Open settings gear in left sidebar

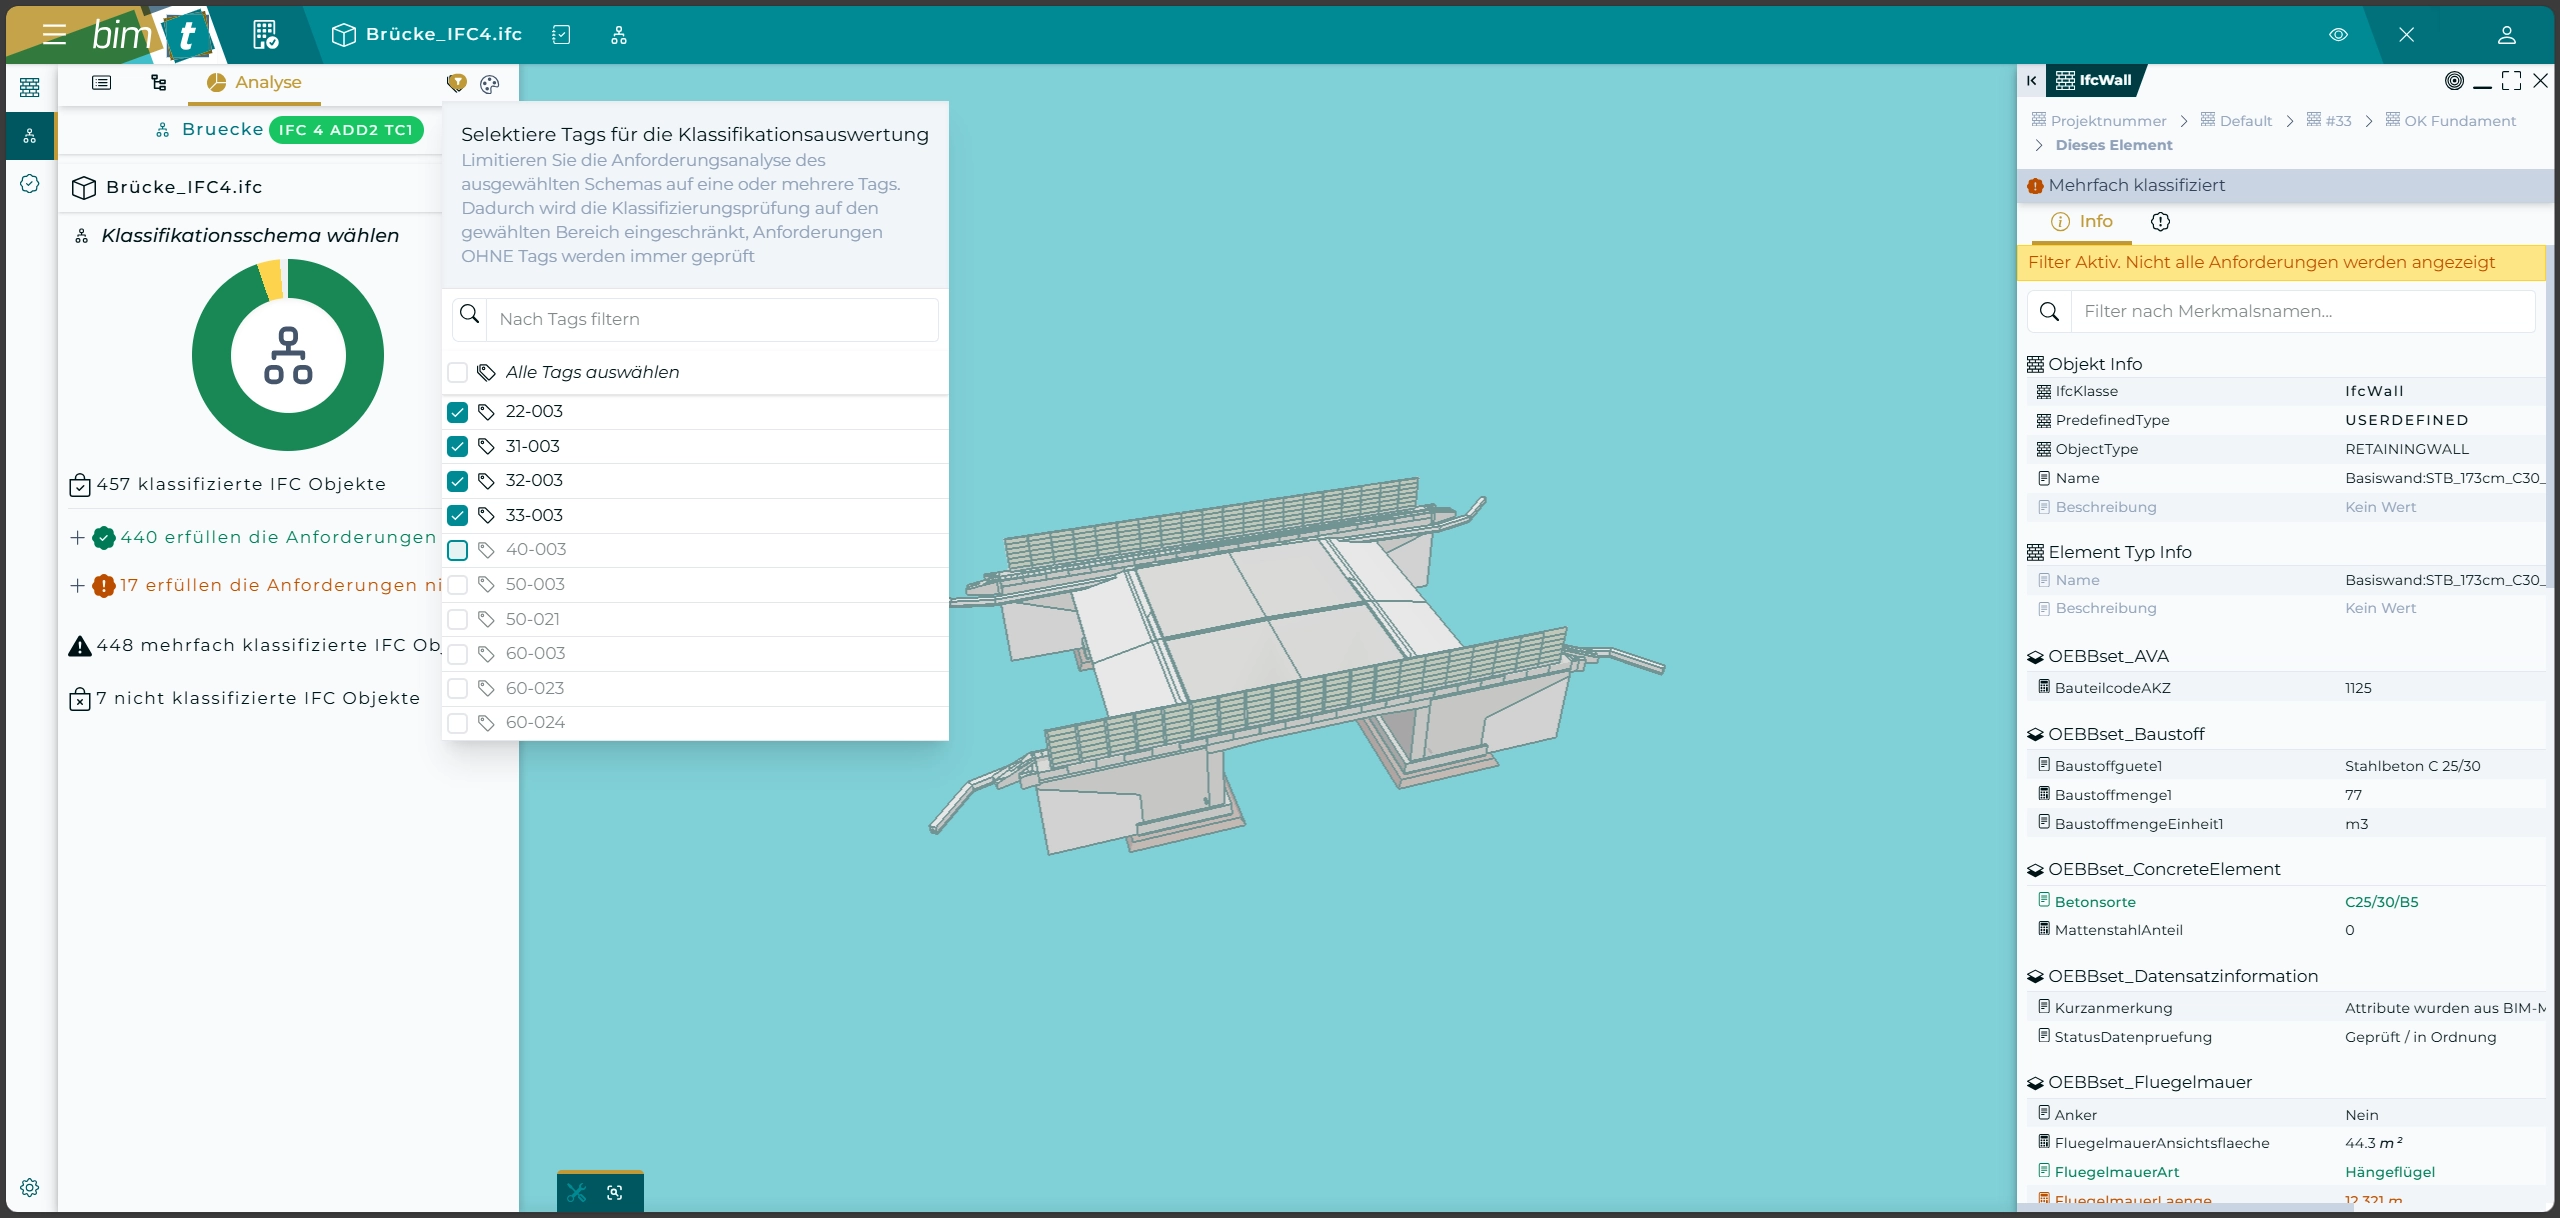coord(30,1187)
